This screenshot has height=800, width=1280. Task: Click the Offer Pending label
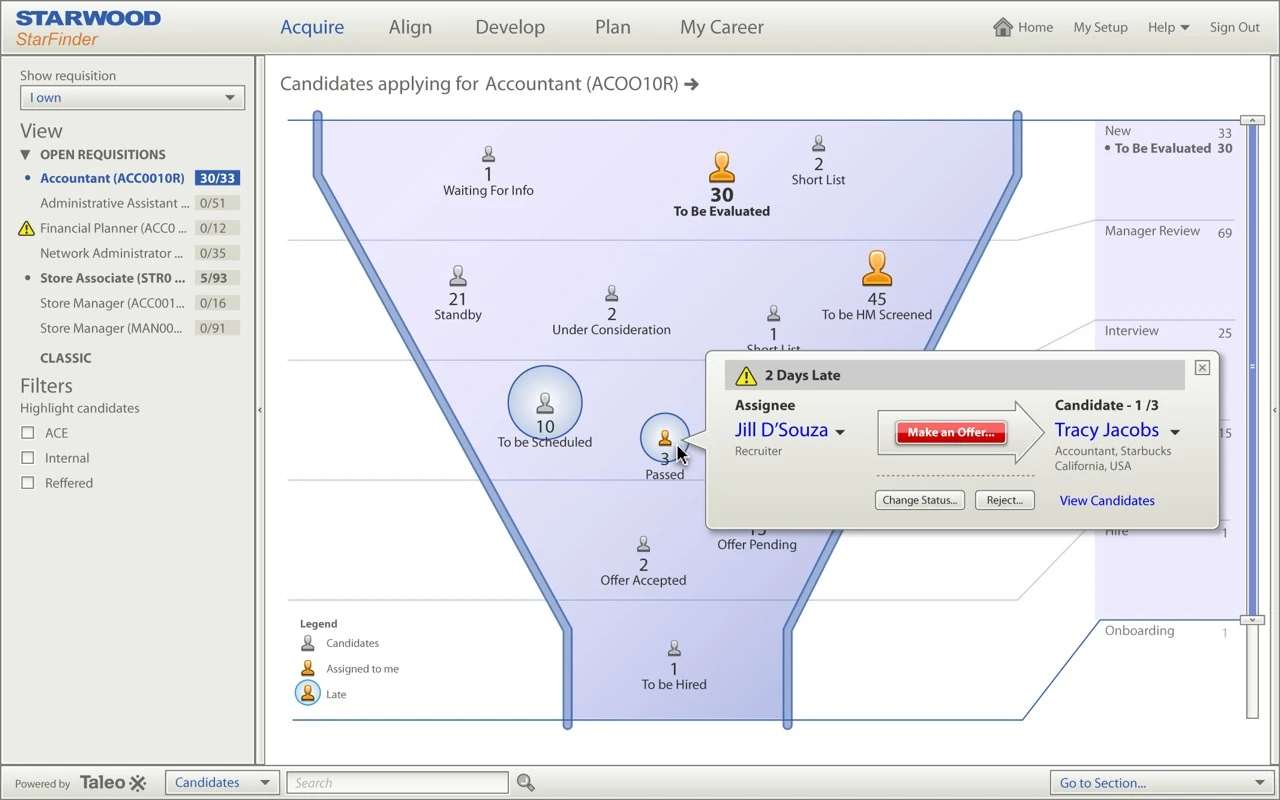click(x=757, y=545)
